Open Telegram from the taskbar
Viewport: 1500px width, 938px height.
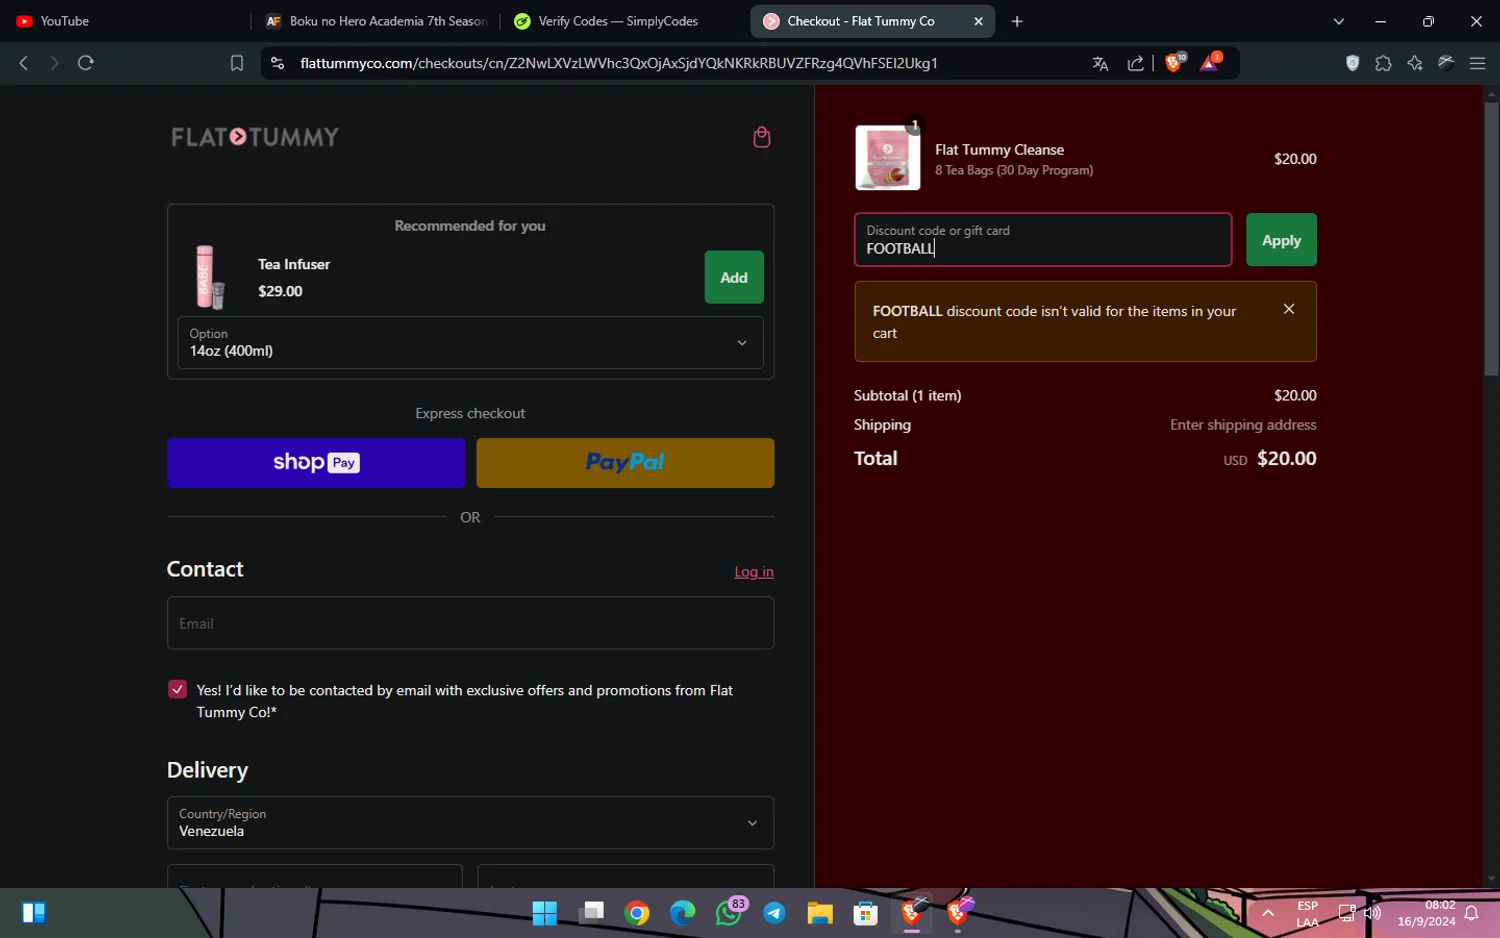point(775,913)
